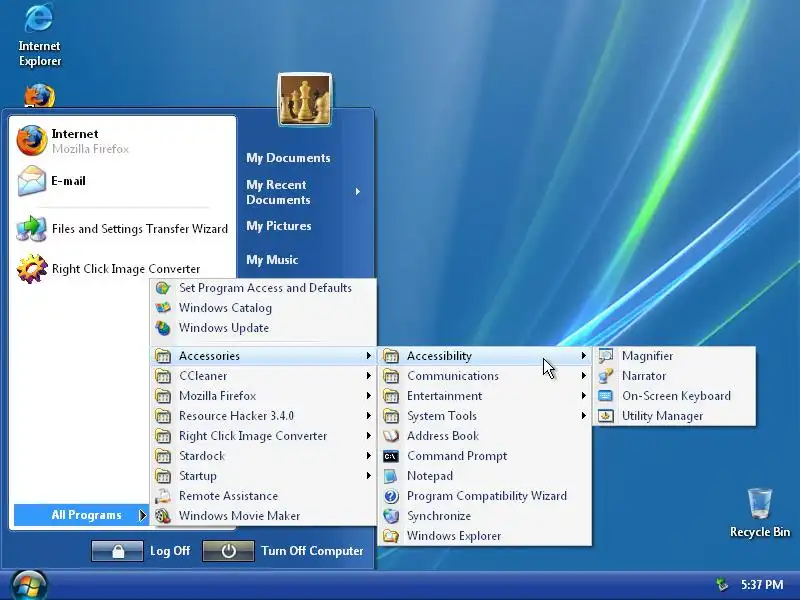Launch the Narrator icon
The image size is (800, 600).
point(606,376)
